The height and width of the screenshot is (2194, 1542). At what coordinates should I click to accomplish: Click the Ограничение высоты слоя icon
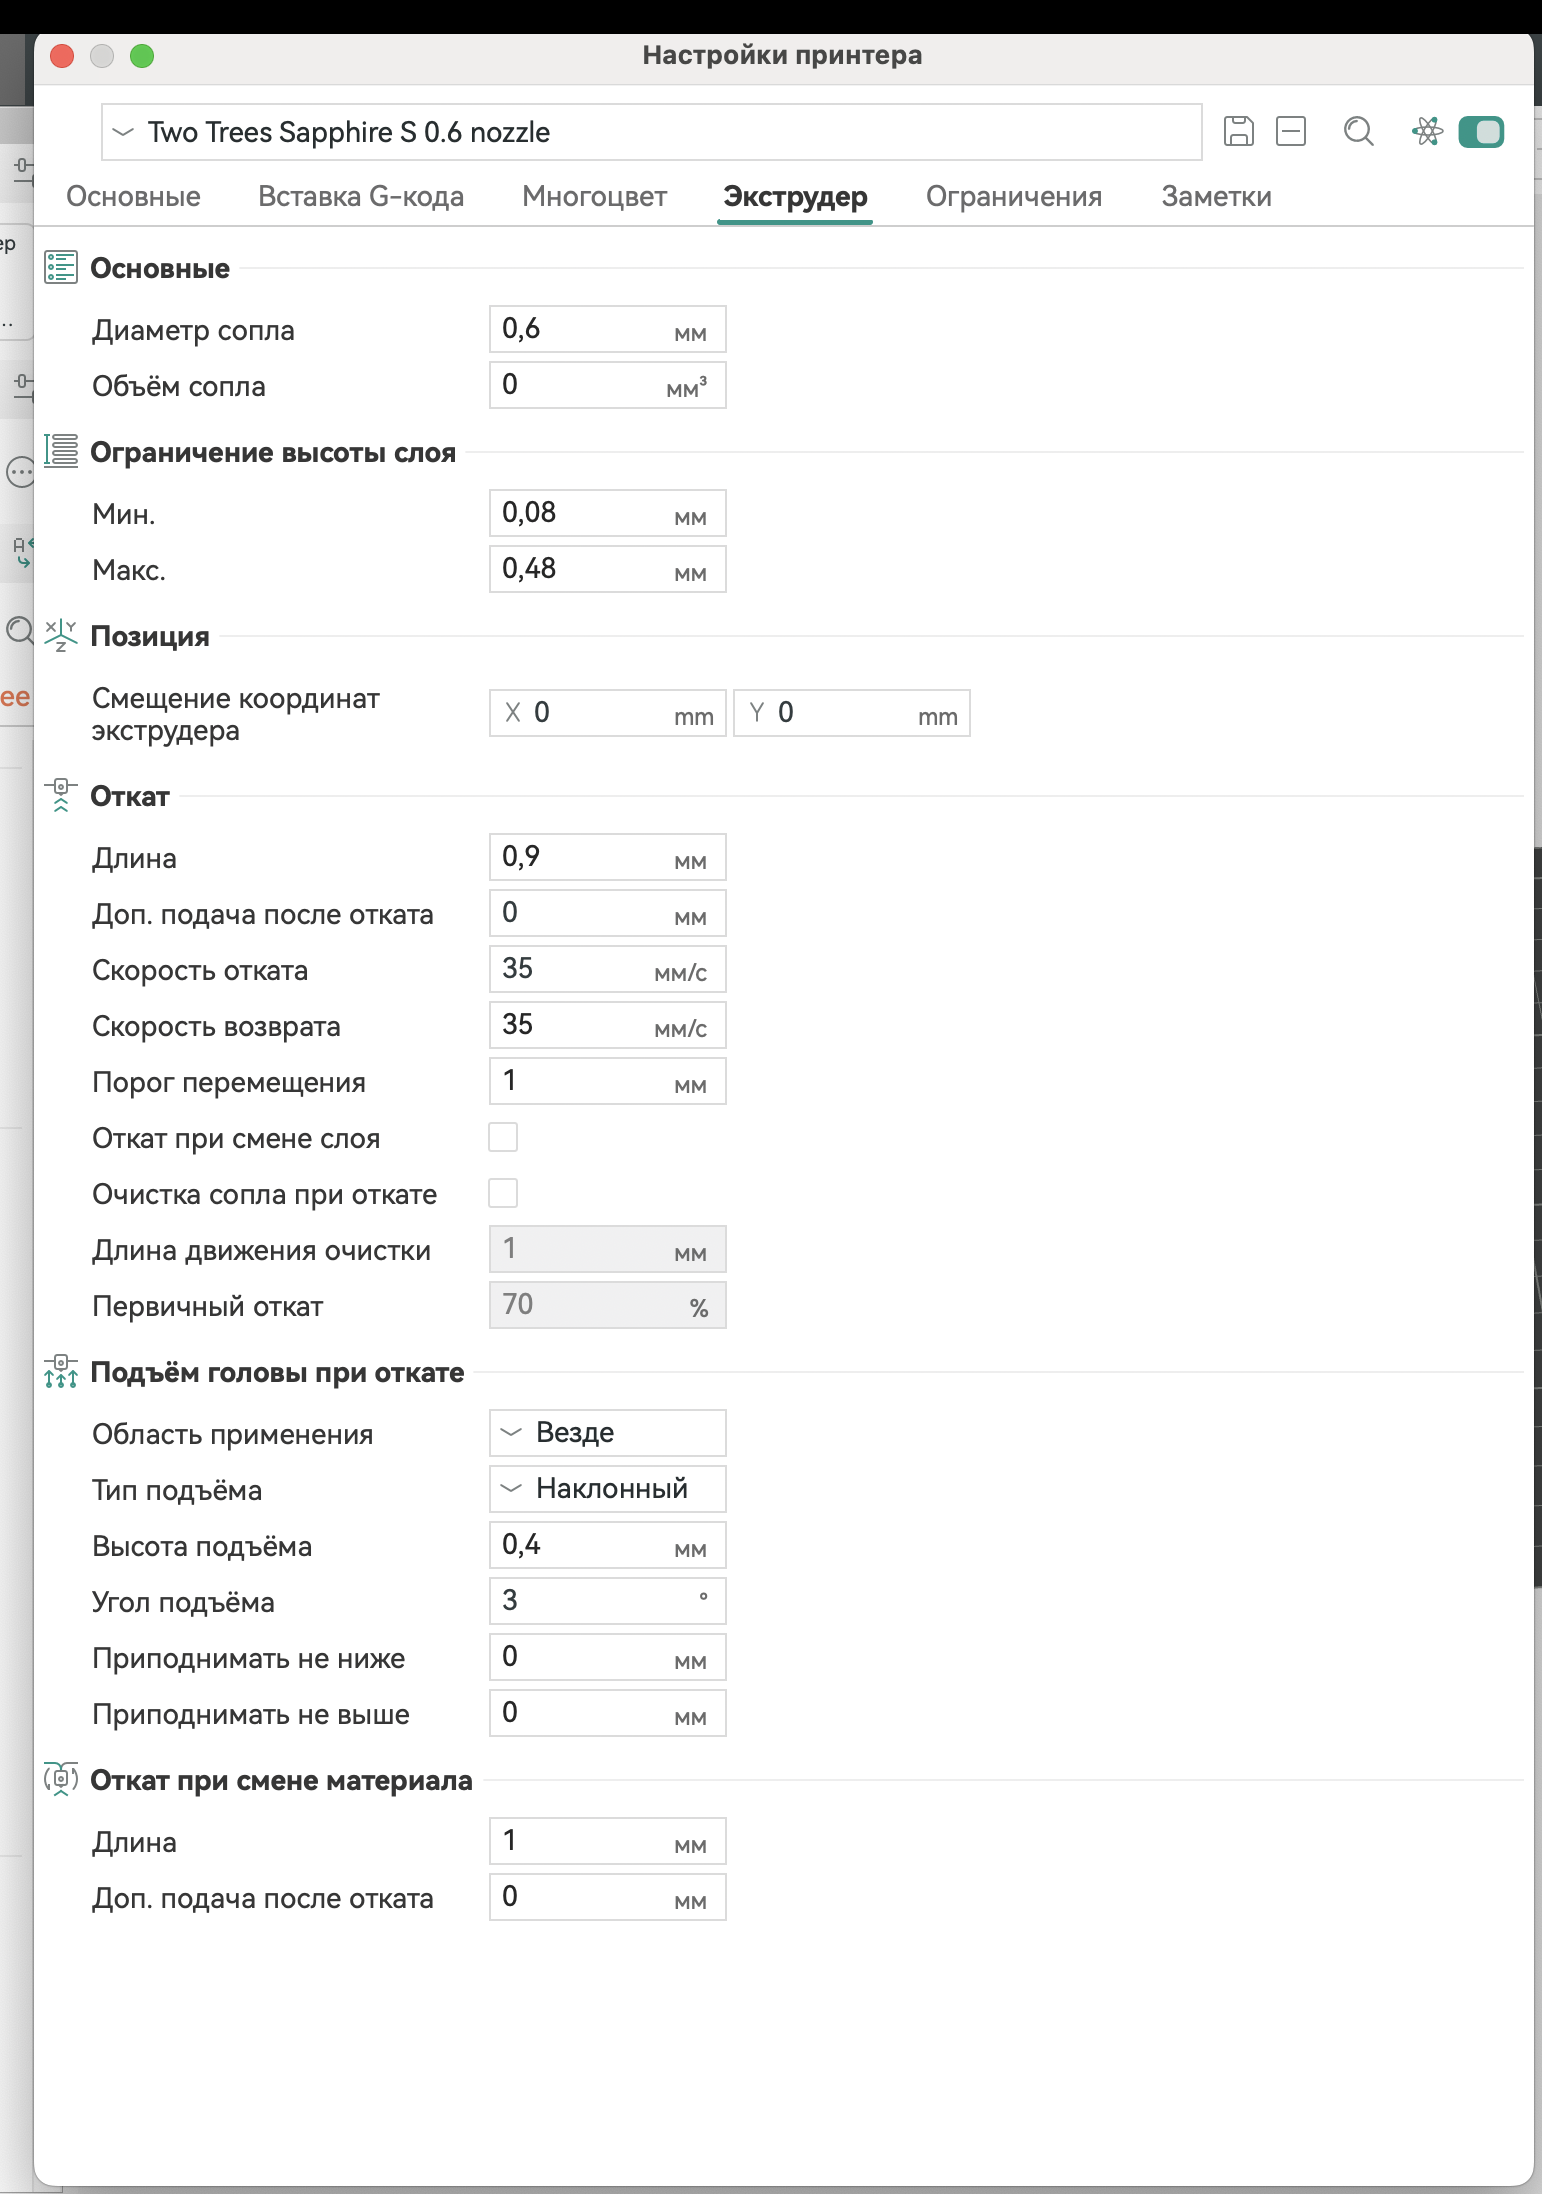tap(61, 452)
